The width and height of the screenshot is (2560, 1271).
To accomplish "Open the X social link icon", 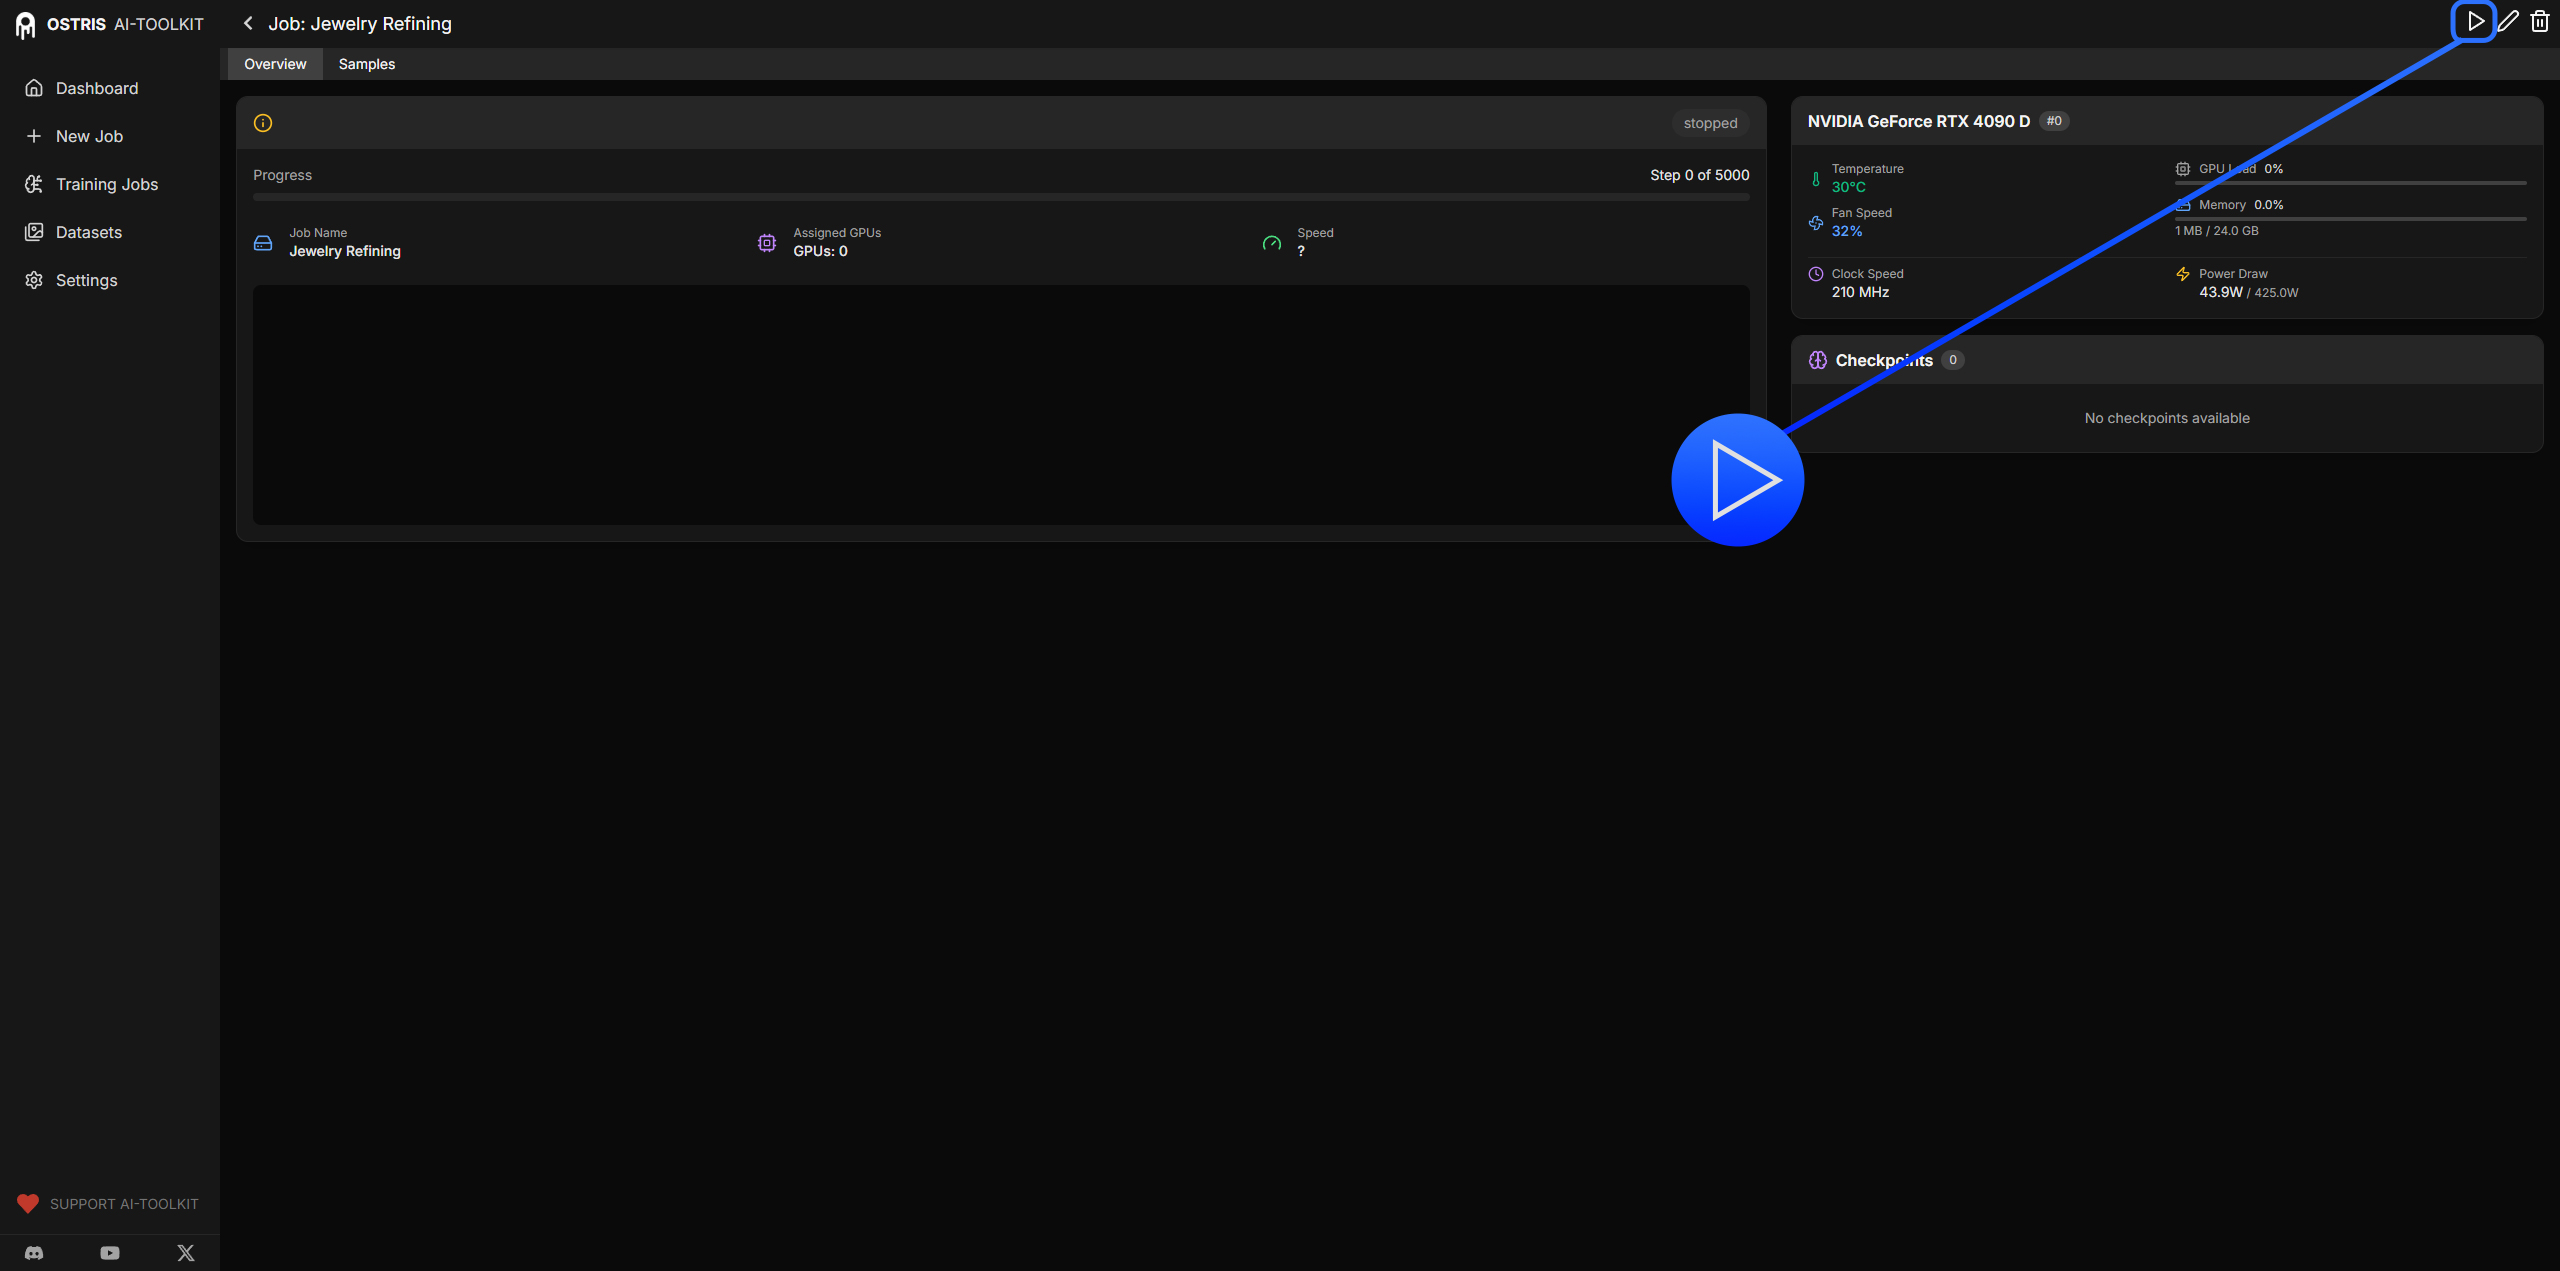I will [x=186, y=1253].
